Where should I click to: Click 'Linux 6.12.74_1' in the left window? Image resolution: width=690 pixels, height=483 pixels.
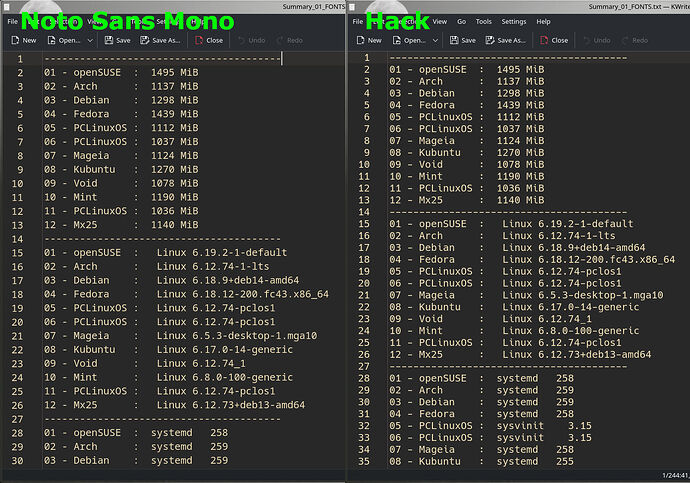pos(201,363)
